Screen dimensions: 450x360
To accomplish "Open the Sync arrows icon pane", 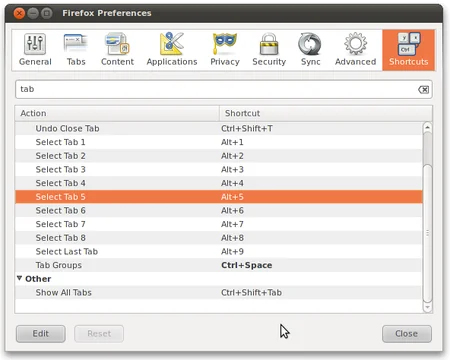I will coord(310,50).
